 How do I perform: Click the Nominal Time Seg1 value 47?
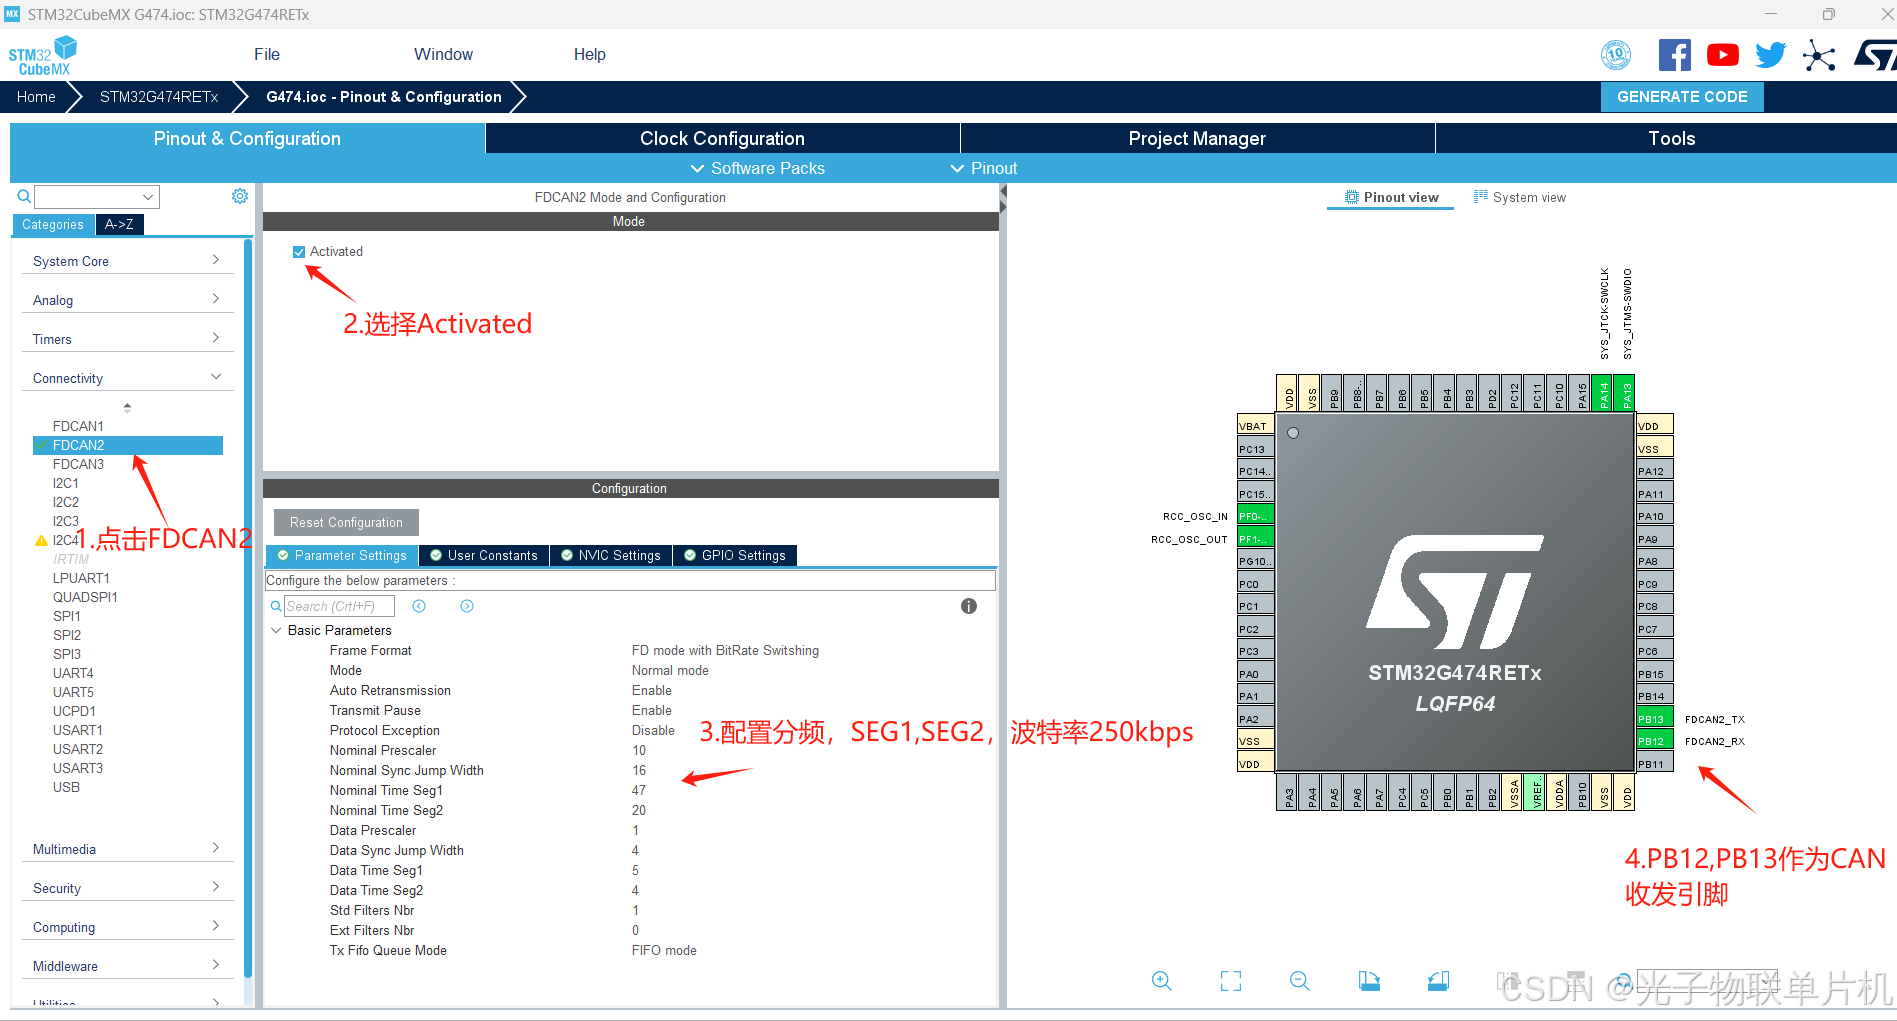click(639, 790)
